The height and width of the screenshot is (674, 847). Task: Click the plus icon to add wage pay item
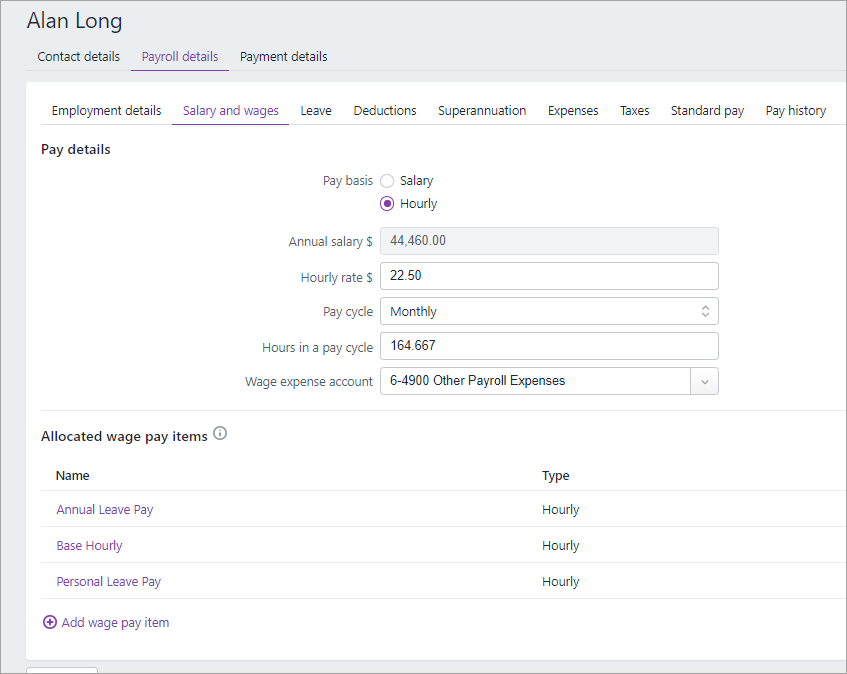coord(50,622)
